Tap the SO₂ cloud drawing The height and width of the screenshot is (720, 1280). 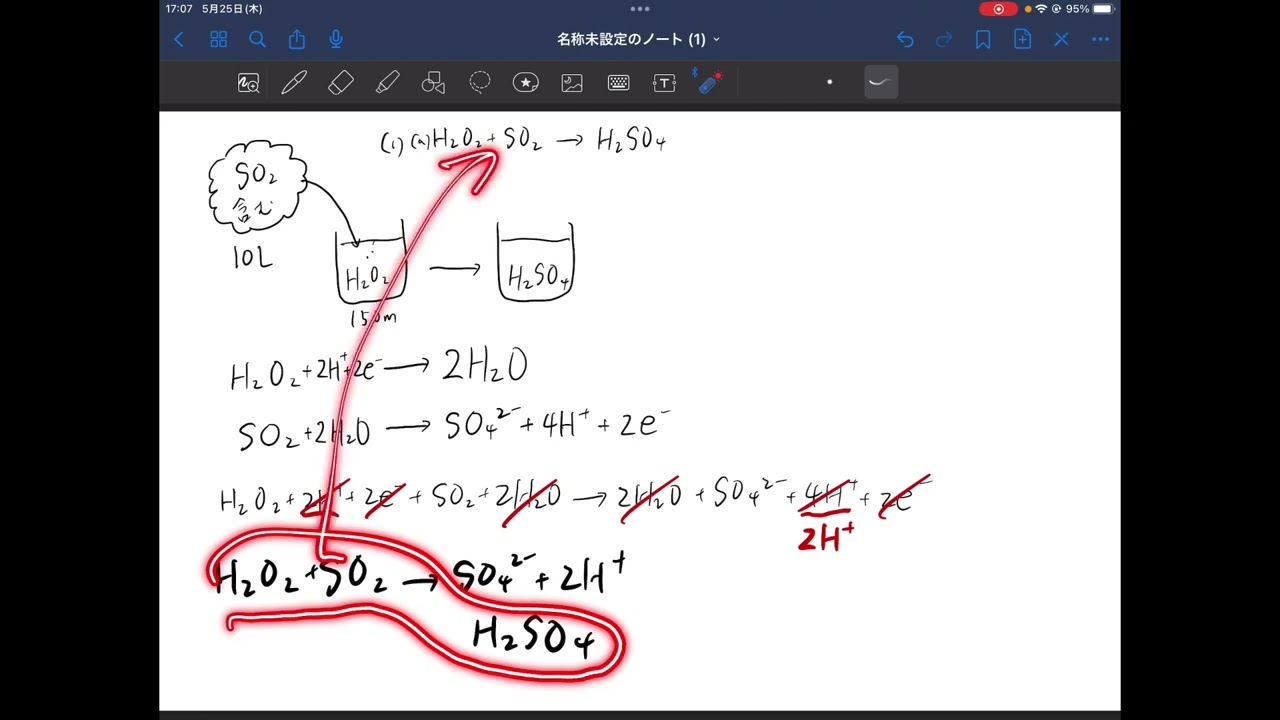click(256, 188)
